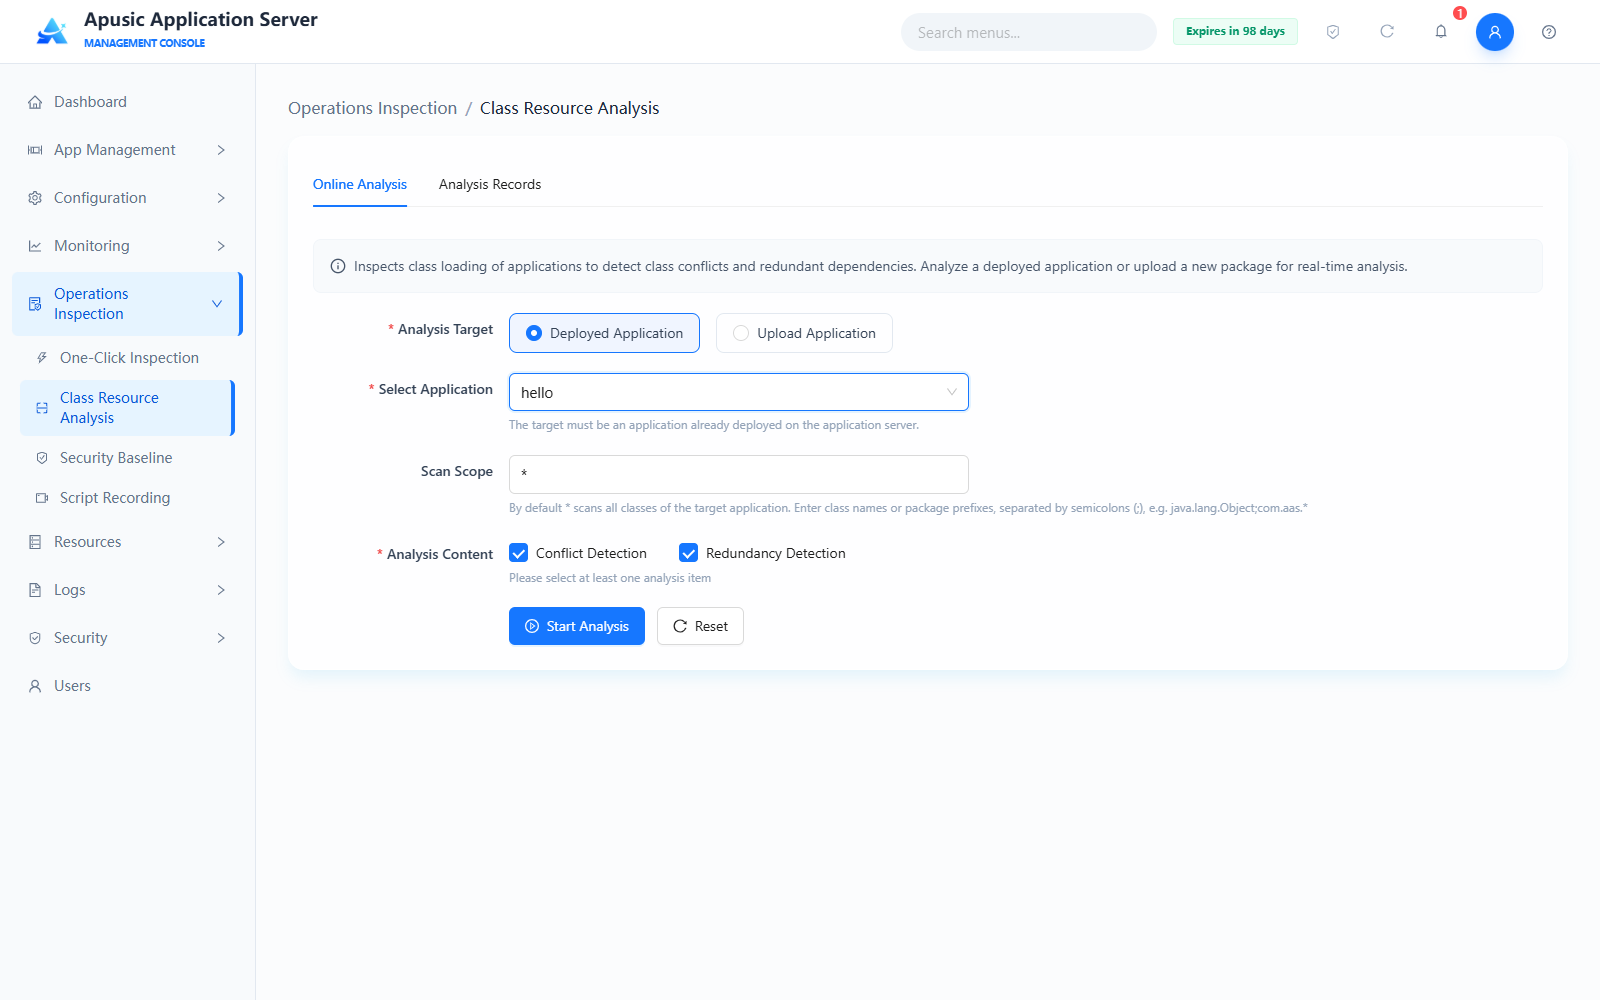This screenshot has height=1000, width=1600.
Task: Click the Operations Inspection sidebar icon
Action: (x=35, y=304)
